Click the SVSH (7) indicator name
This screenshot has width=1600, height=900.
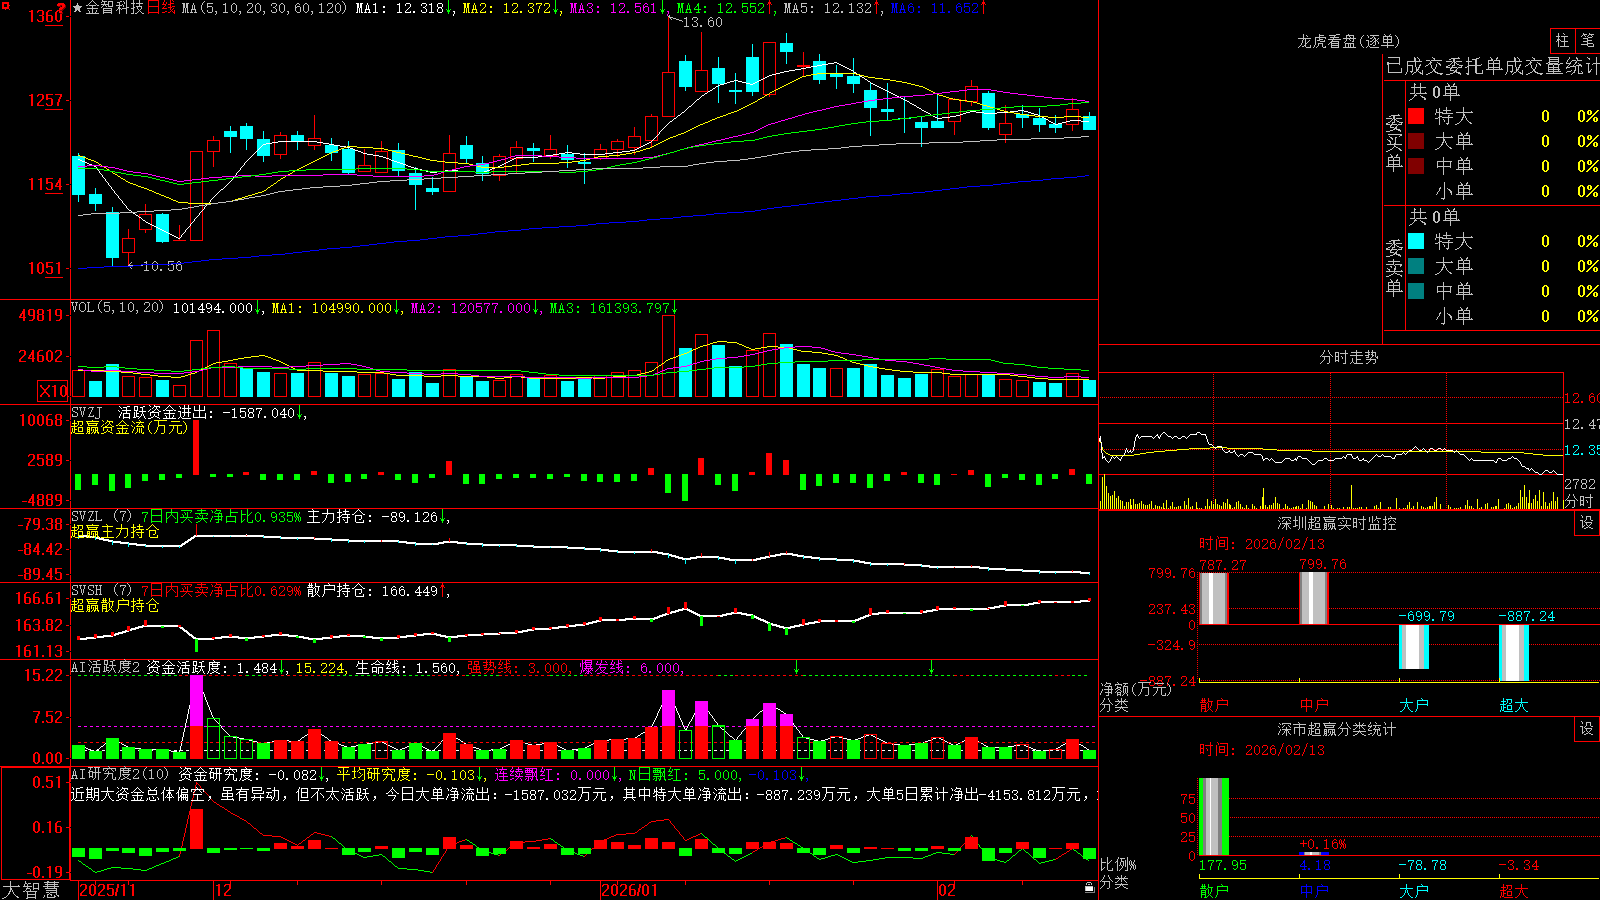[102, 590]
